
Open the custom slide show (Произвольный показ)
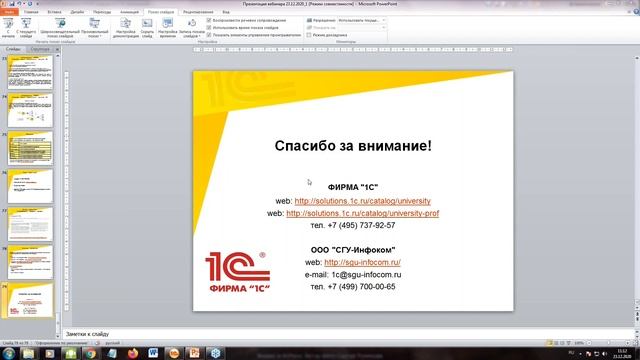94,28
